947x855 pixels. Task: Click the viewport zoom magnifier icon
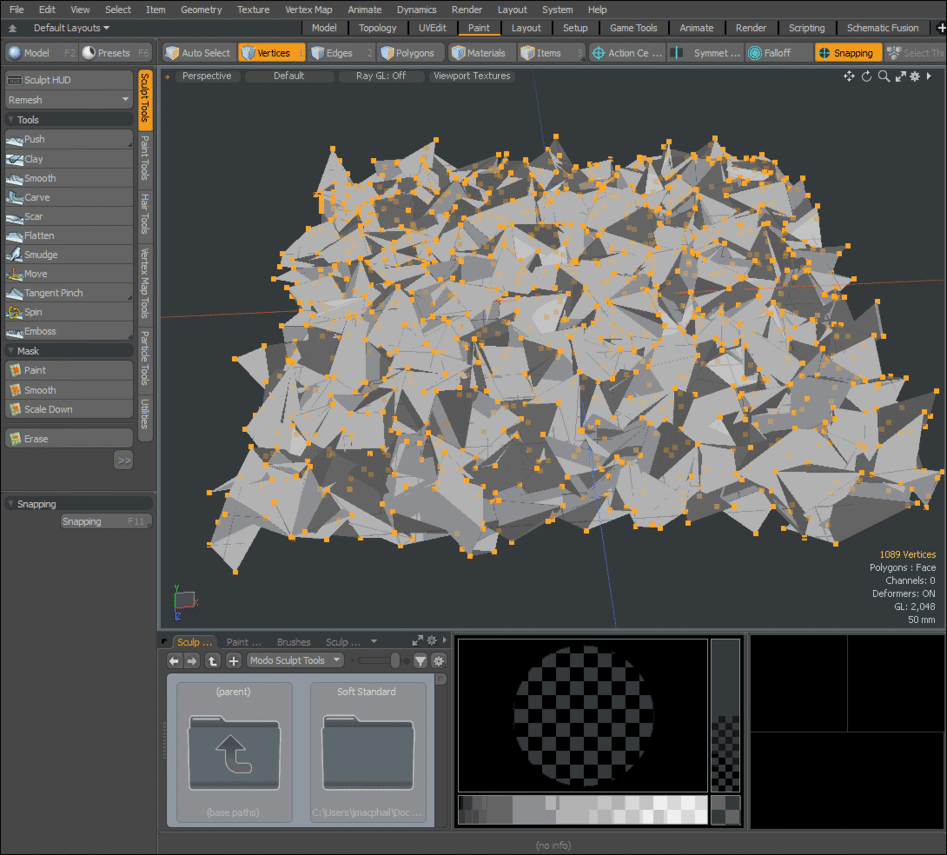pos(884,77)
